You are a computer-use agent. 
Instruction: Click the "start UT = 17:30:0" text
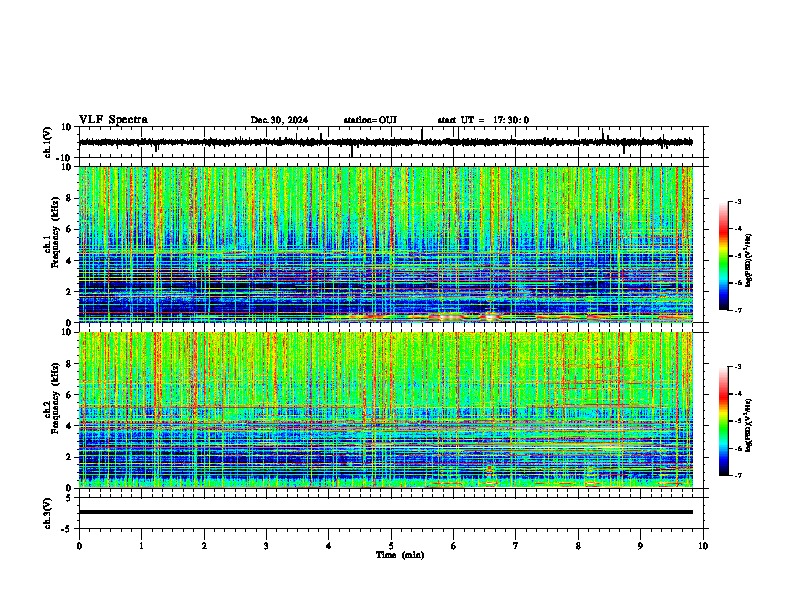point(483,120)
